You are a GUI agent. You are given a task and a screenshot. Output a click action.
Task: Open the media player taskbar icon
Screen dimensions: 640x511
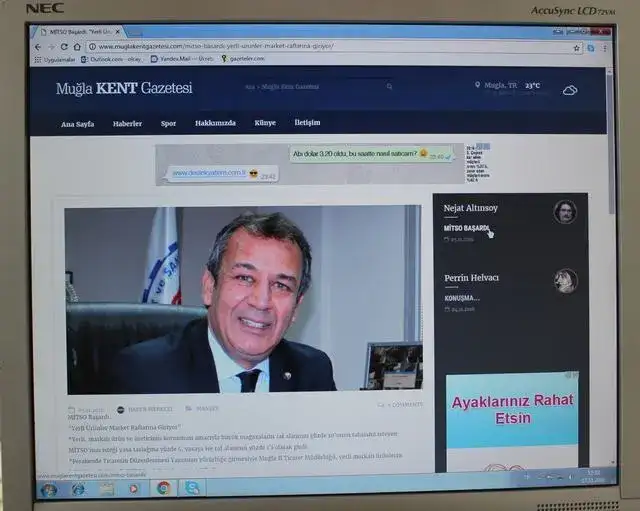133,489
